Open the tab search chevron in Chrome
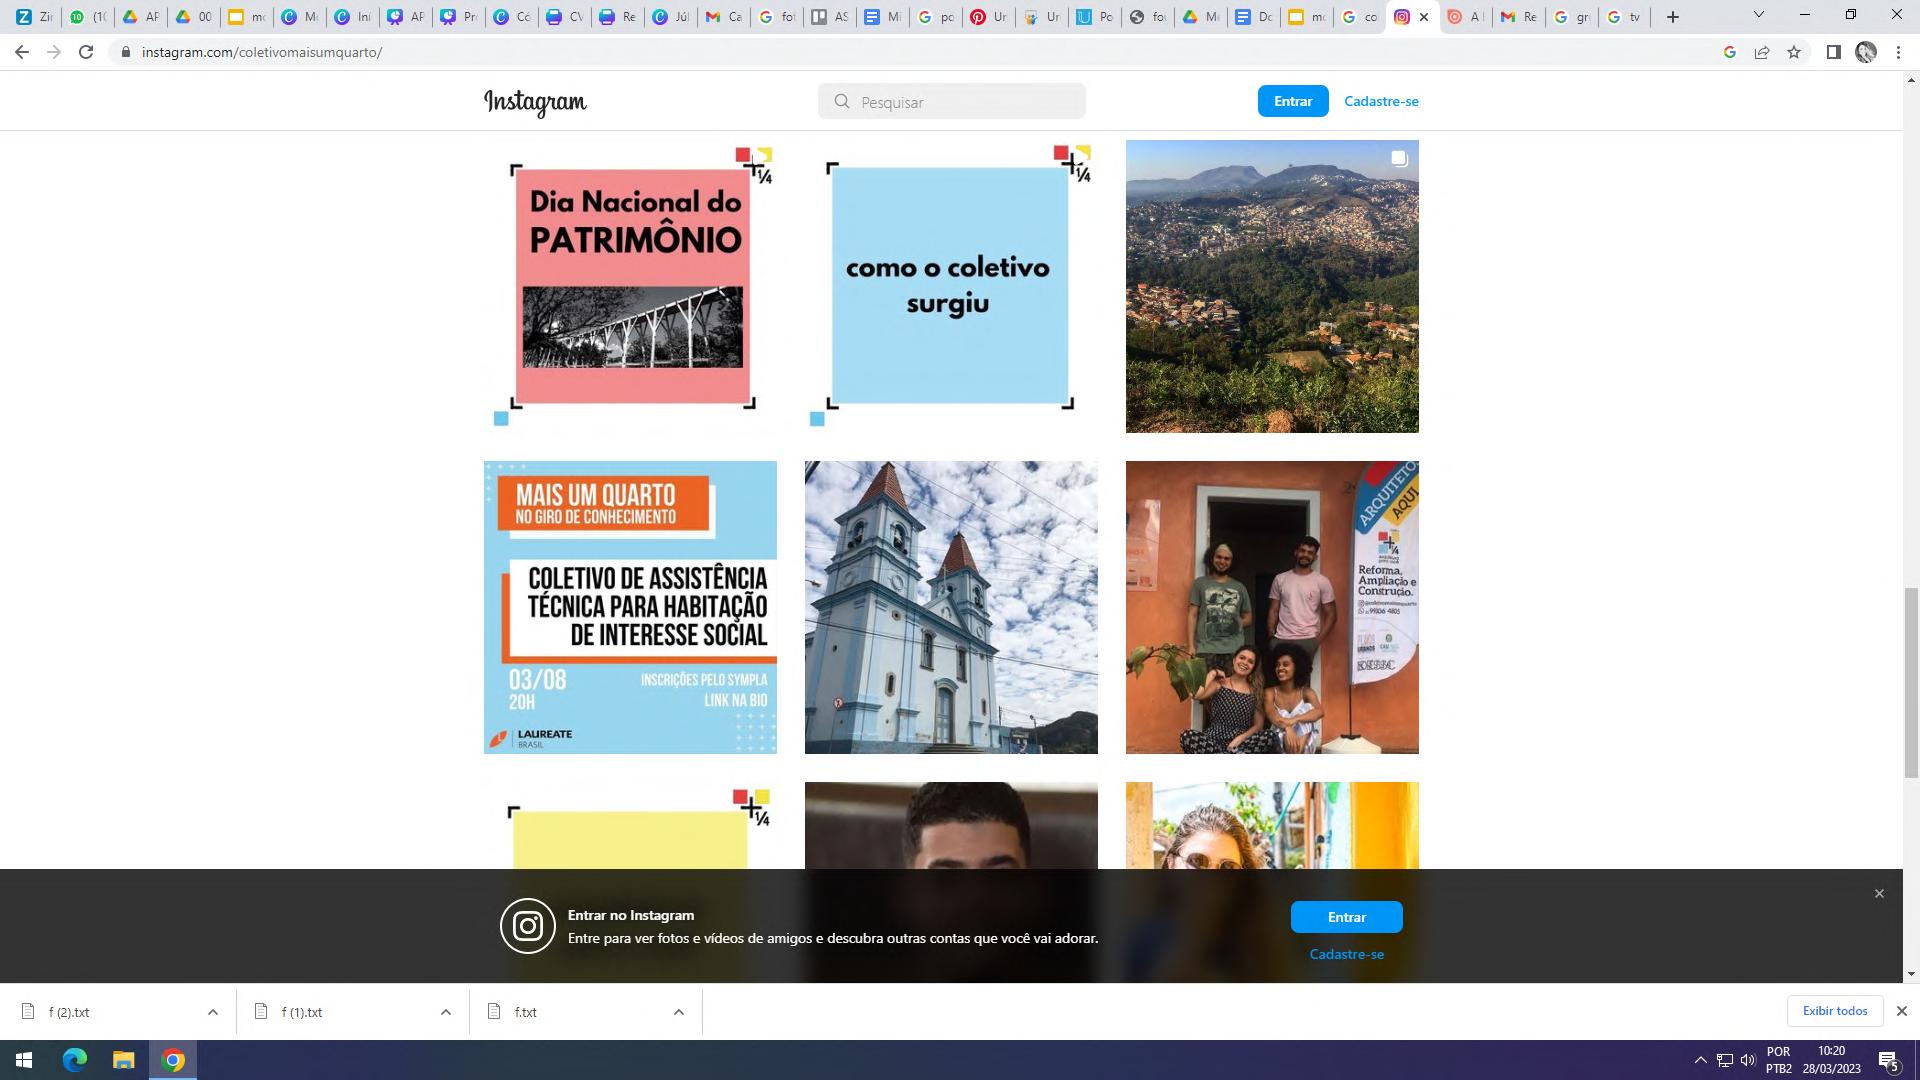Screen dimensions: 1920x1080 tap(1758, 15)
